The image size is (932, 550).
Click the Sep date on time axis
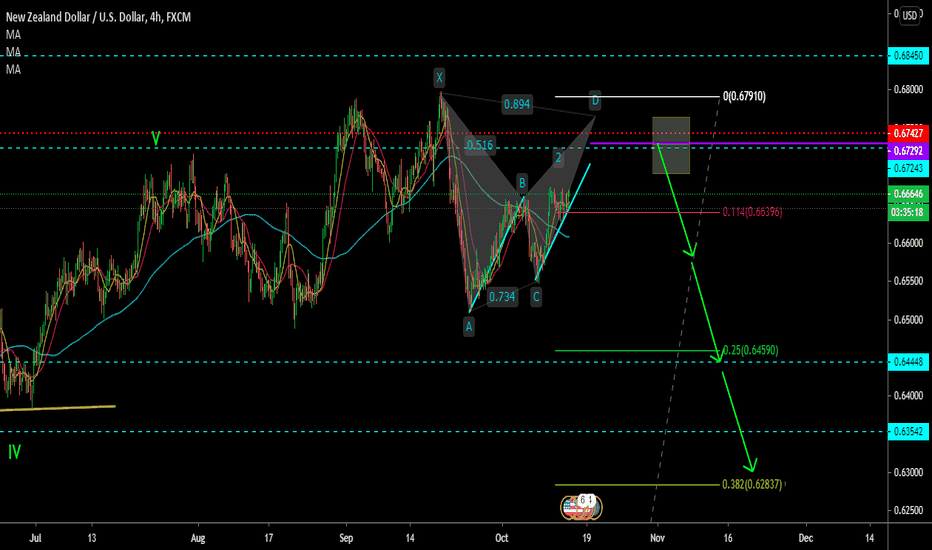click(x=346, y=538)
